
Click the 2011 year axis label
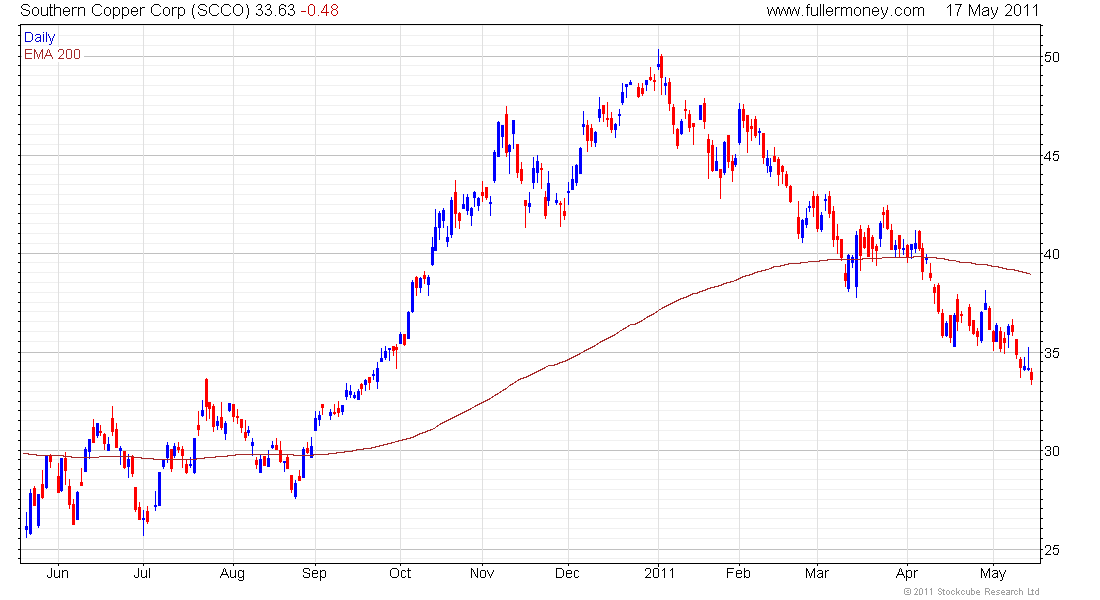tap(659, 573)
